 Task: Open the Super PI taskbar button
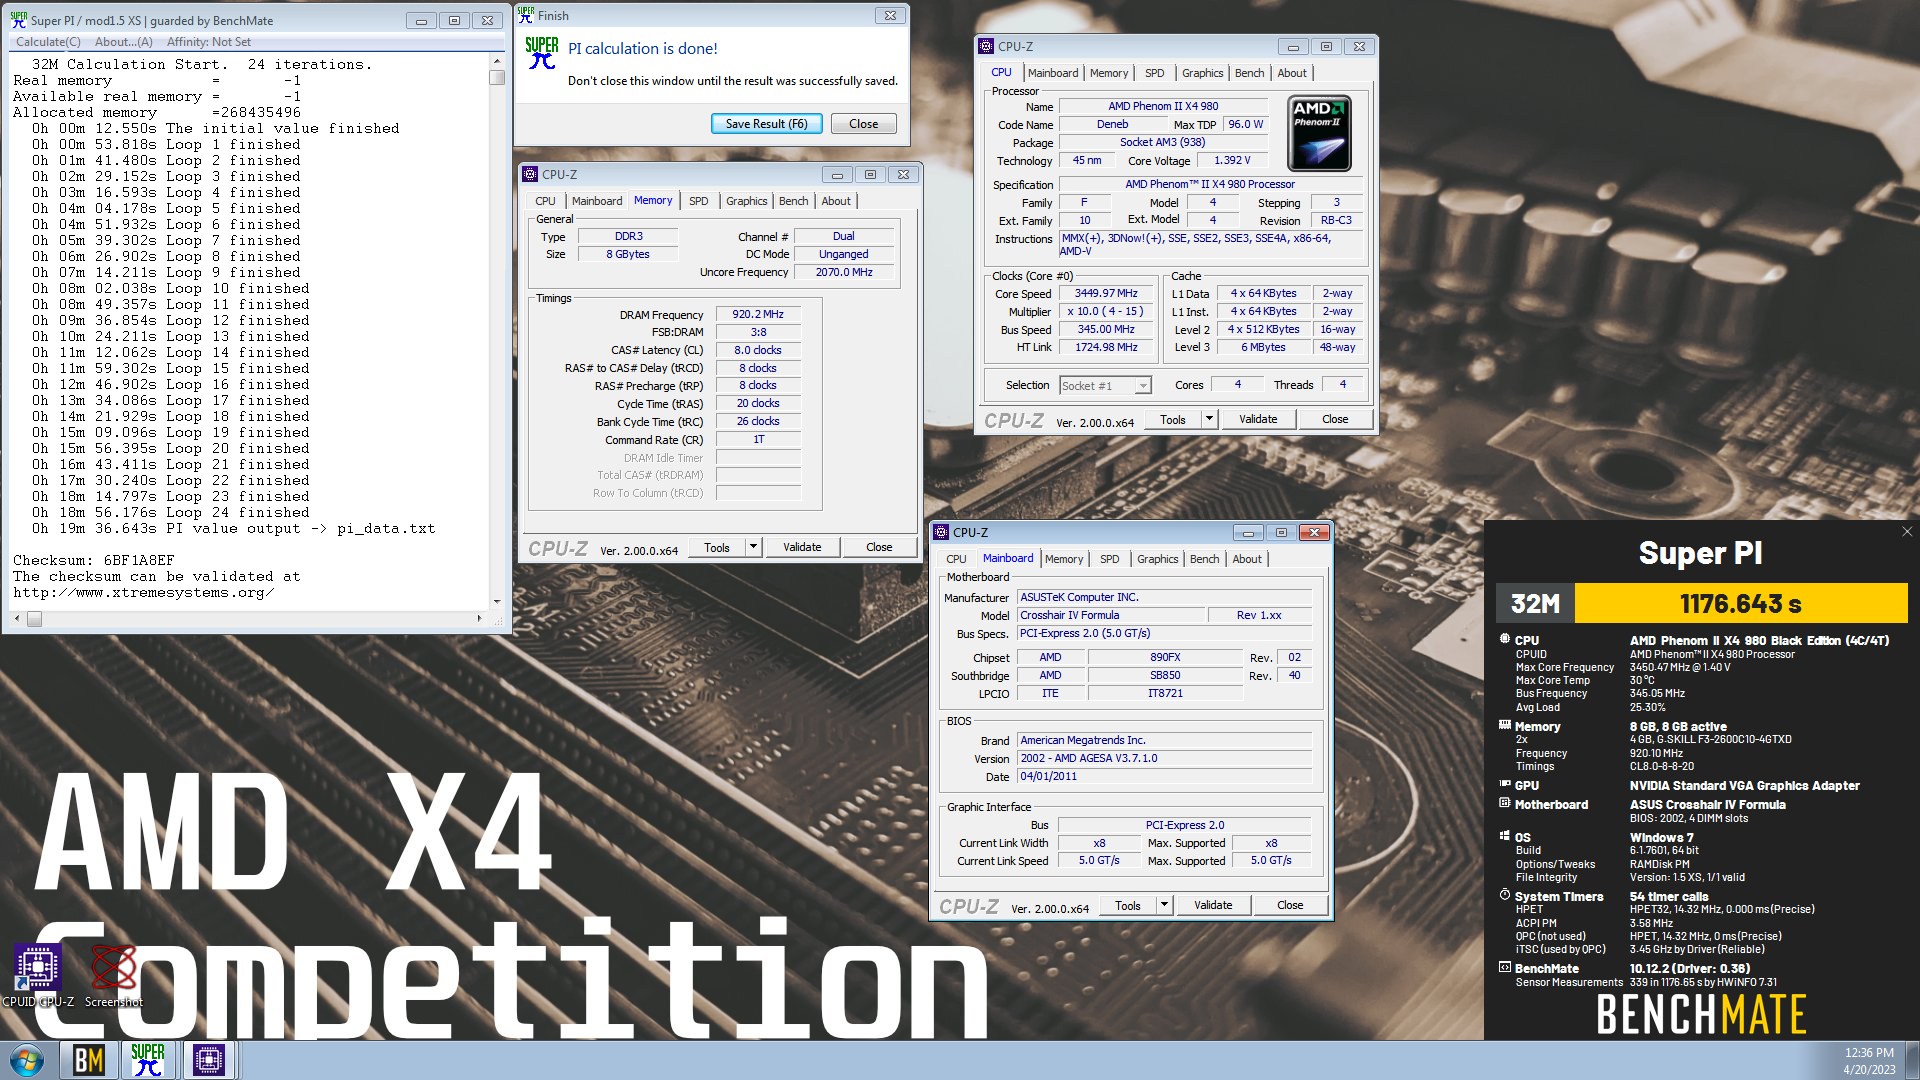148,1060
